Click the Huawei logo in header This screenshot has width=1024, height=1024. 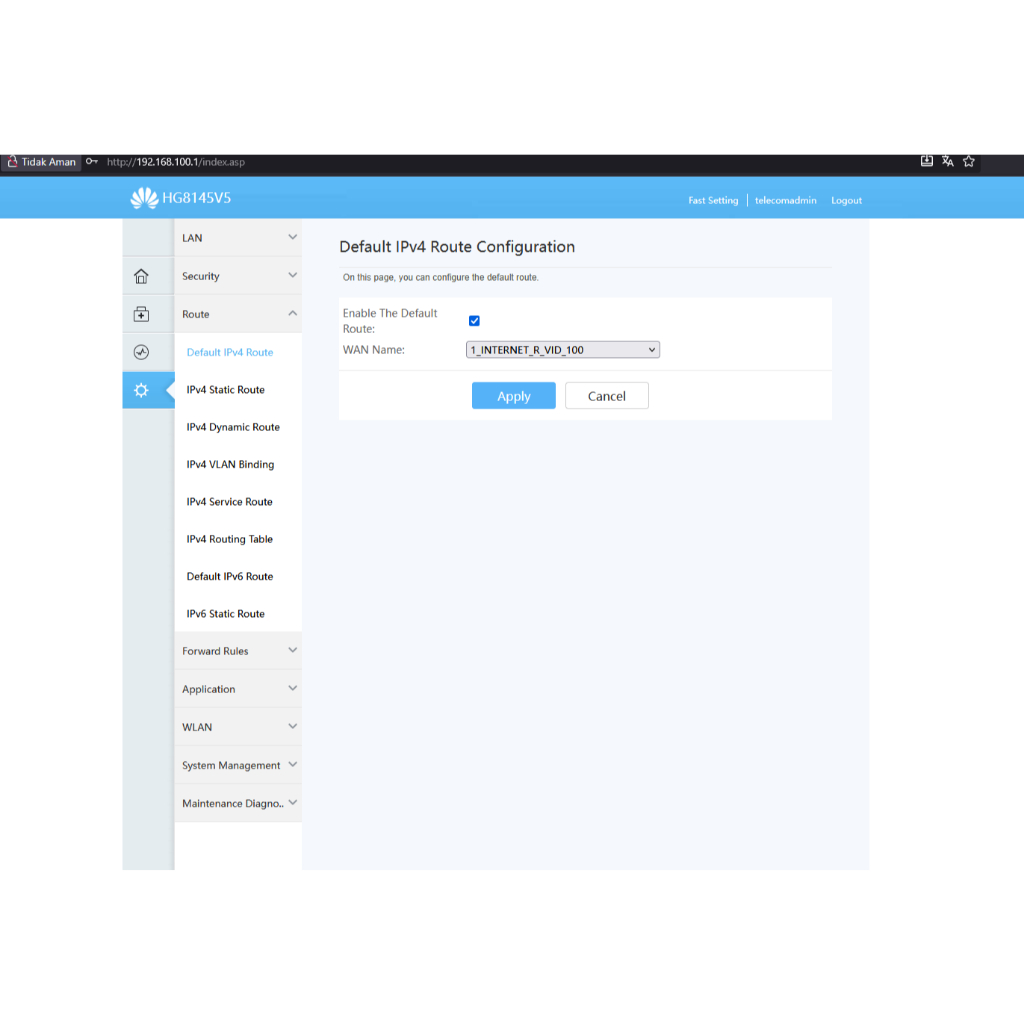point(144,199)
